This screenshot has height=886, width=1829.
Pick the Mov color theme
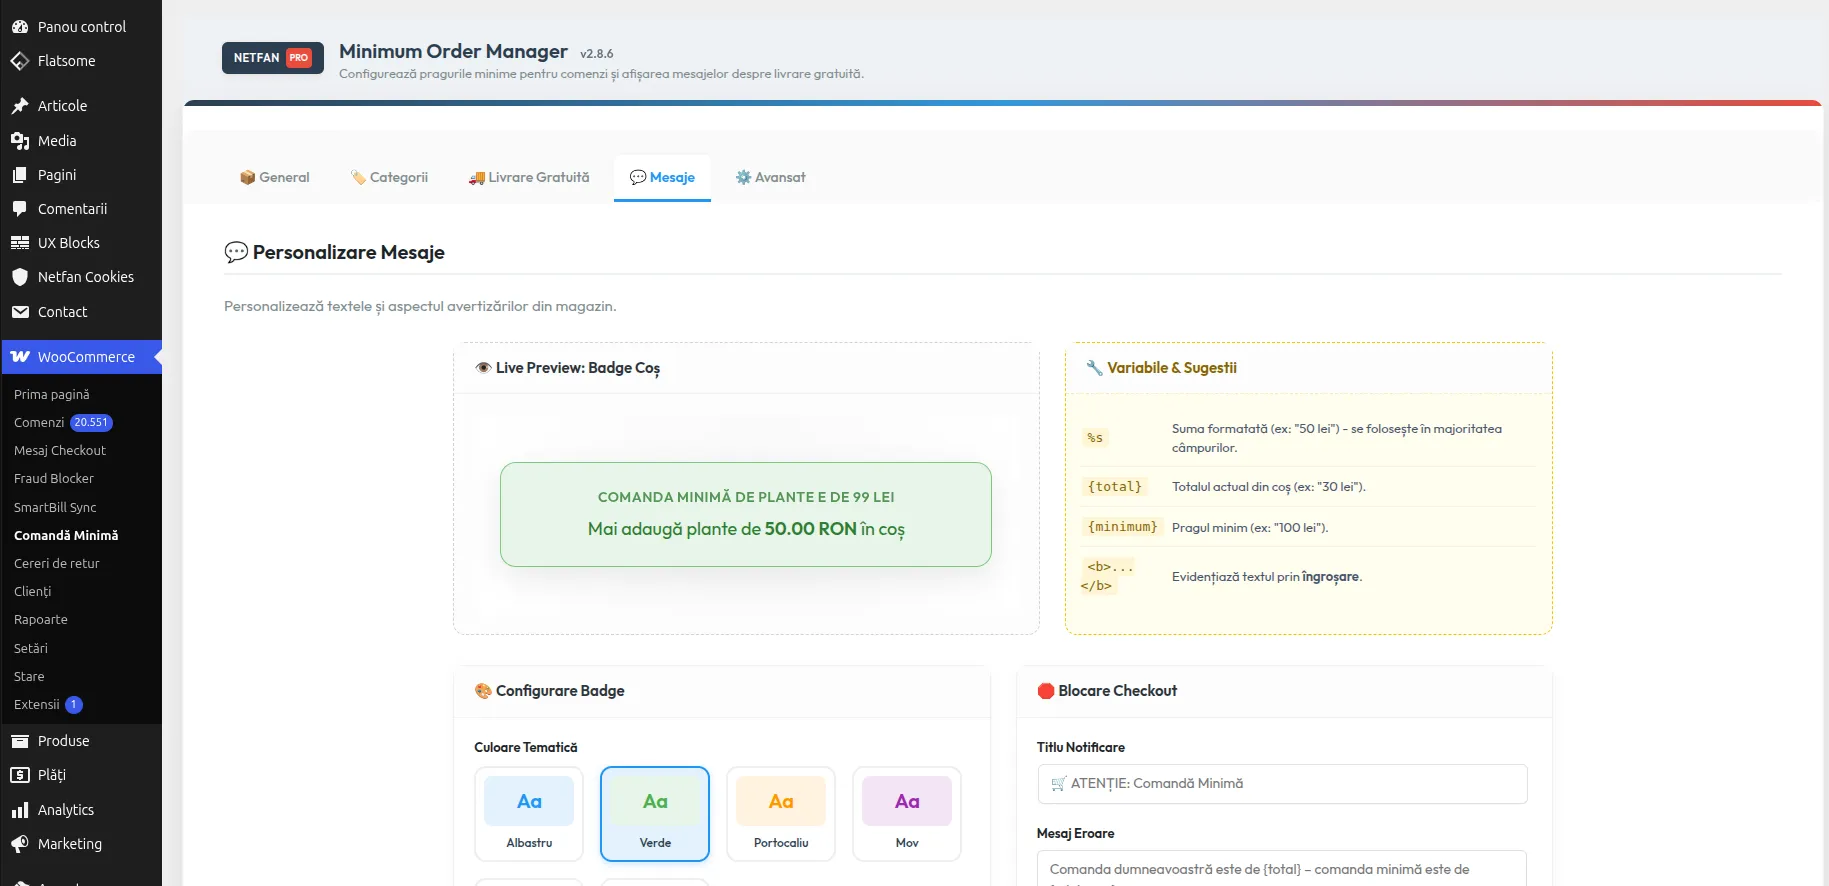(907, 814)
